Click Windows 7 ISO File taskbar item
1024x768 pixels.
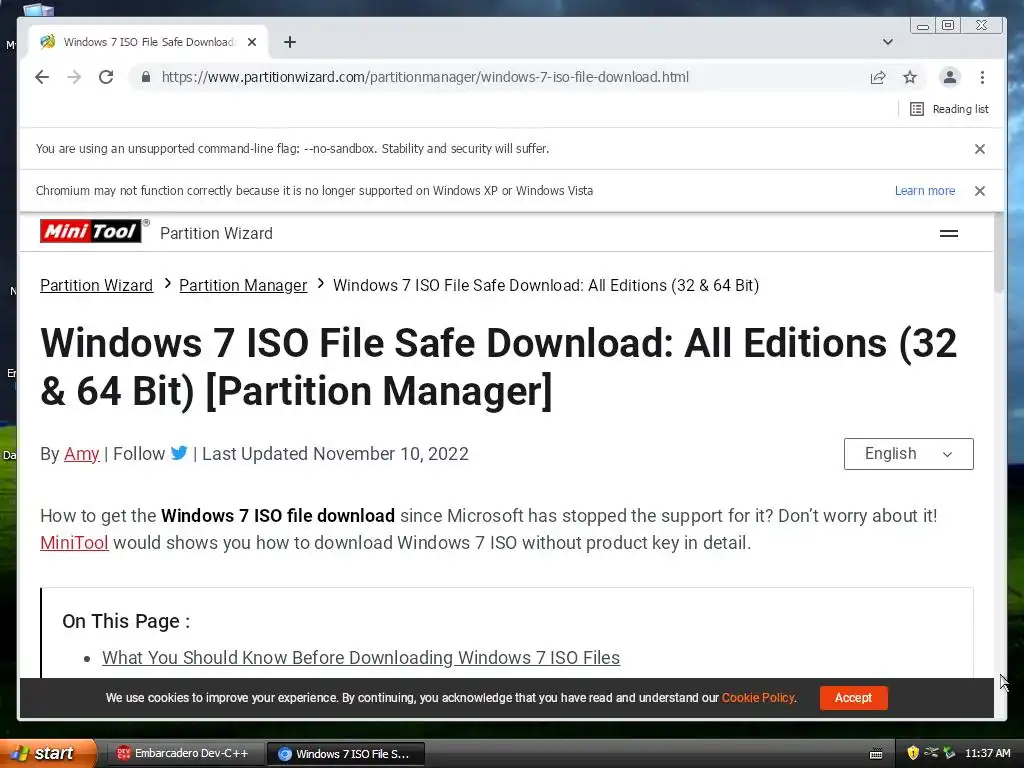pyautogui.click(x=346, y=754)
